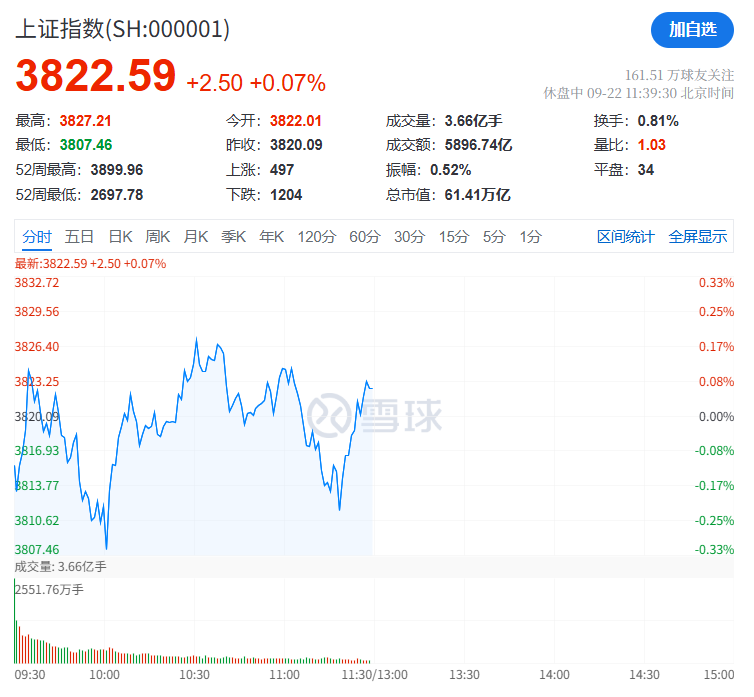The image size is (754, 697).
Task: Click the 10:30 peak on price line
Action: pyautogui.click(x=196, y=339)
